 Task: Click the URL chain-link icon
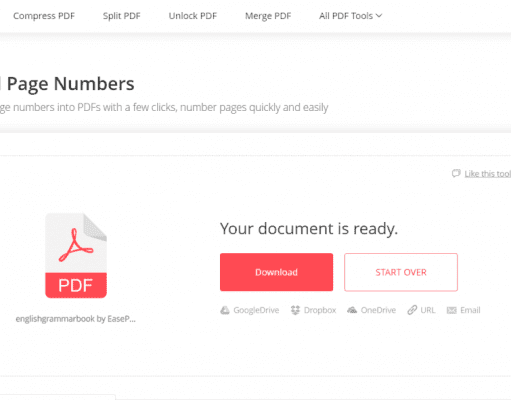pos(412,310)
